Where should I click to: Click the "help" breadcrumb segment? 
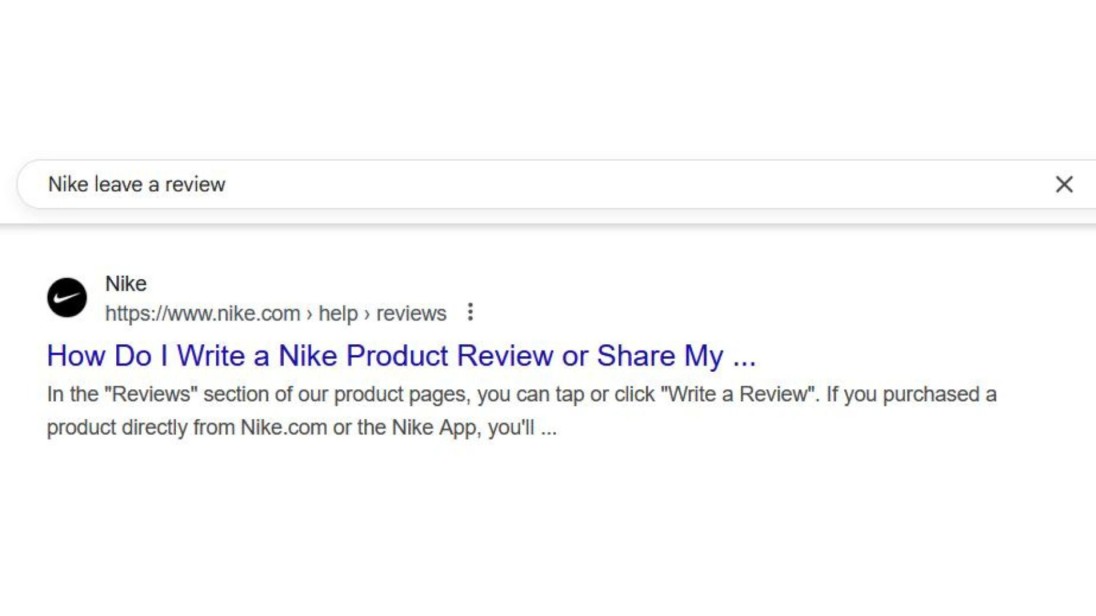pyautogui.click(x=338, y=314)
